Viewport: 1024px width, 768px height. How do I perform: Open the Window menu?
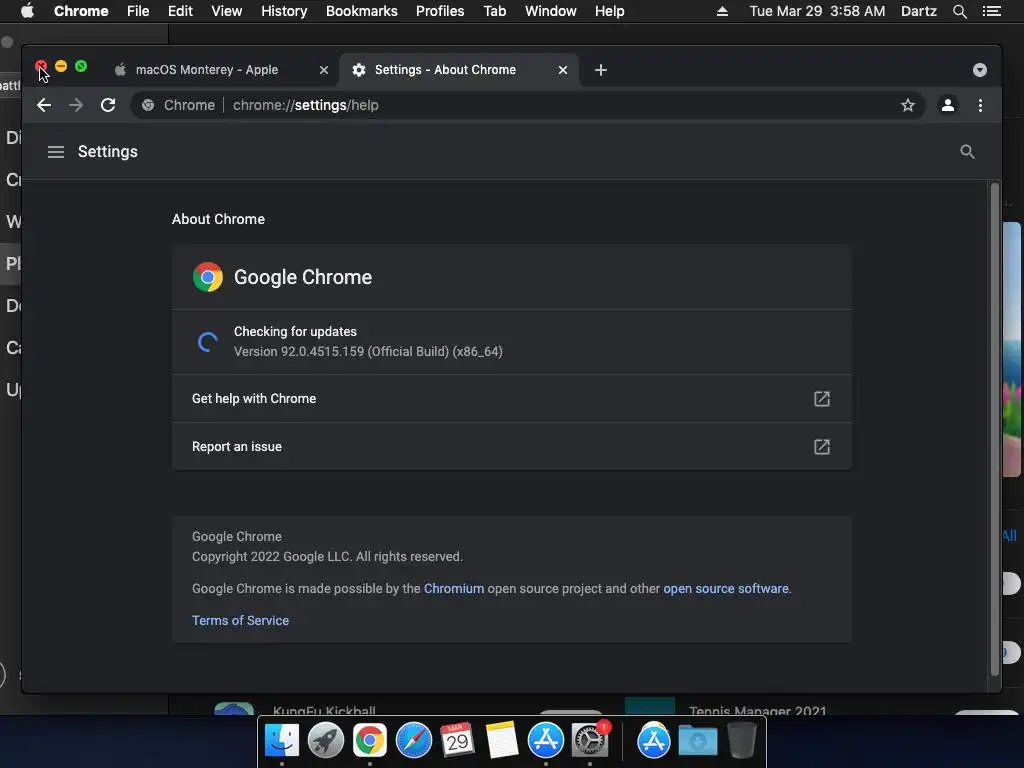[x=551, y=11]
